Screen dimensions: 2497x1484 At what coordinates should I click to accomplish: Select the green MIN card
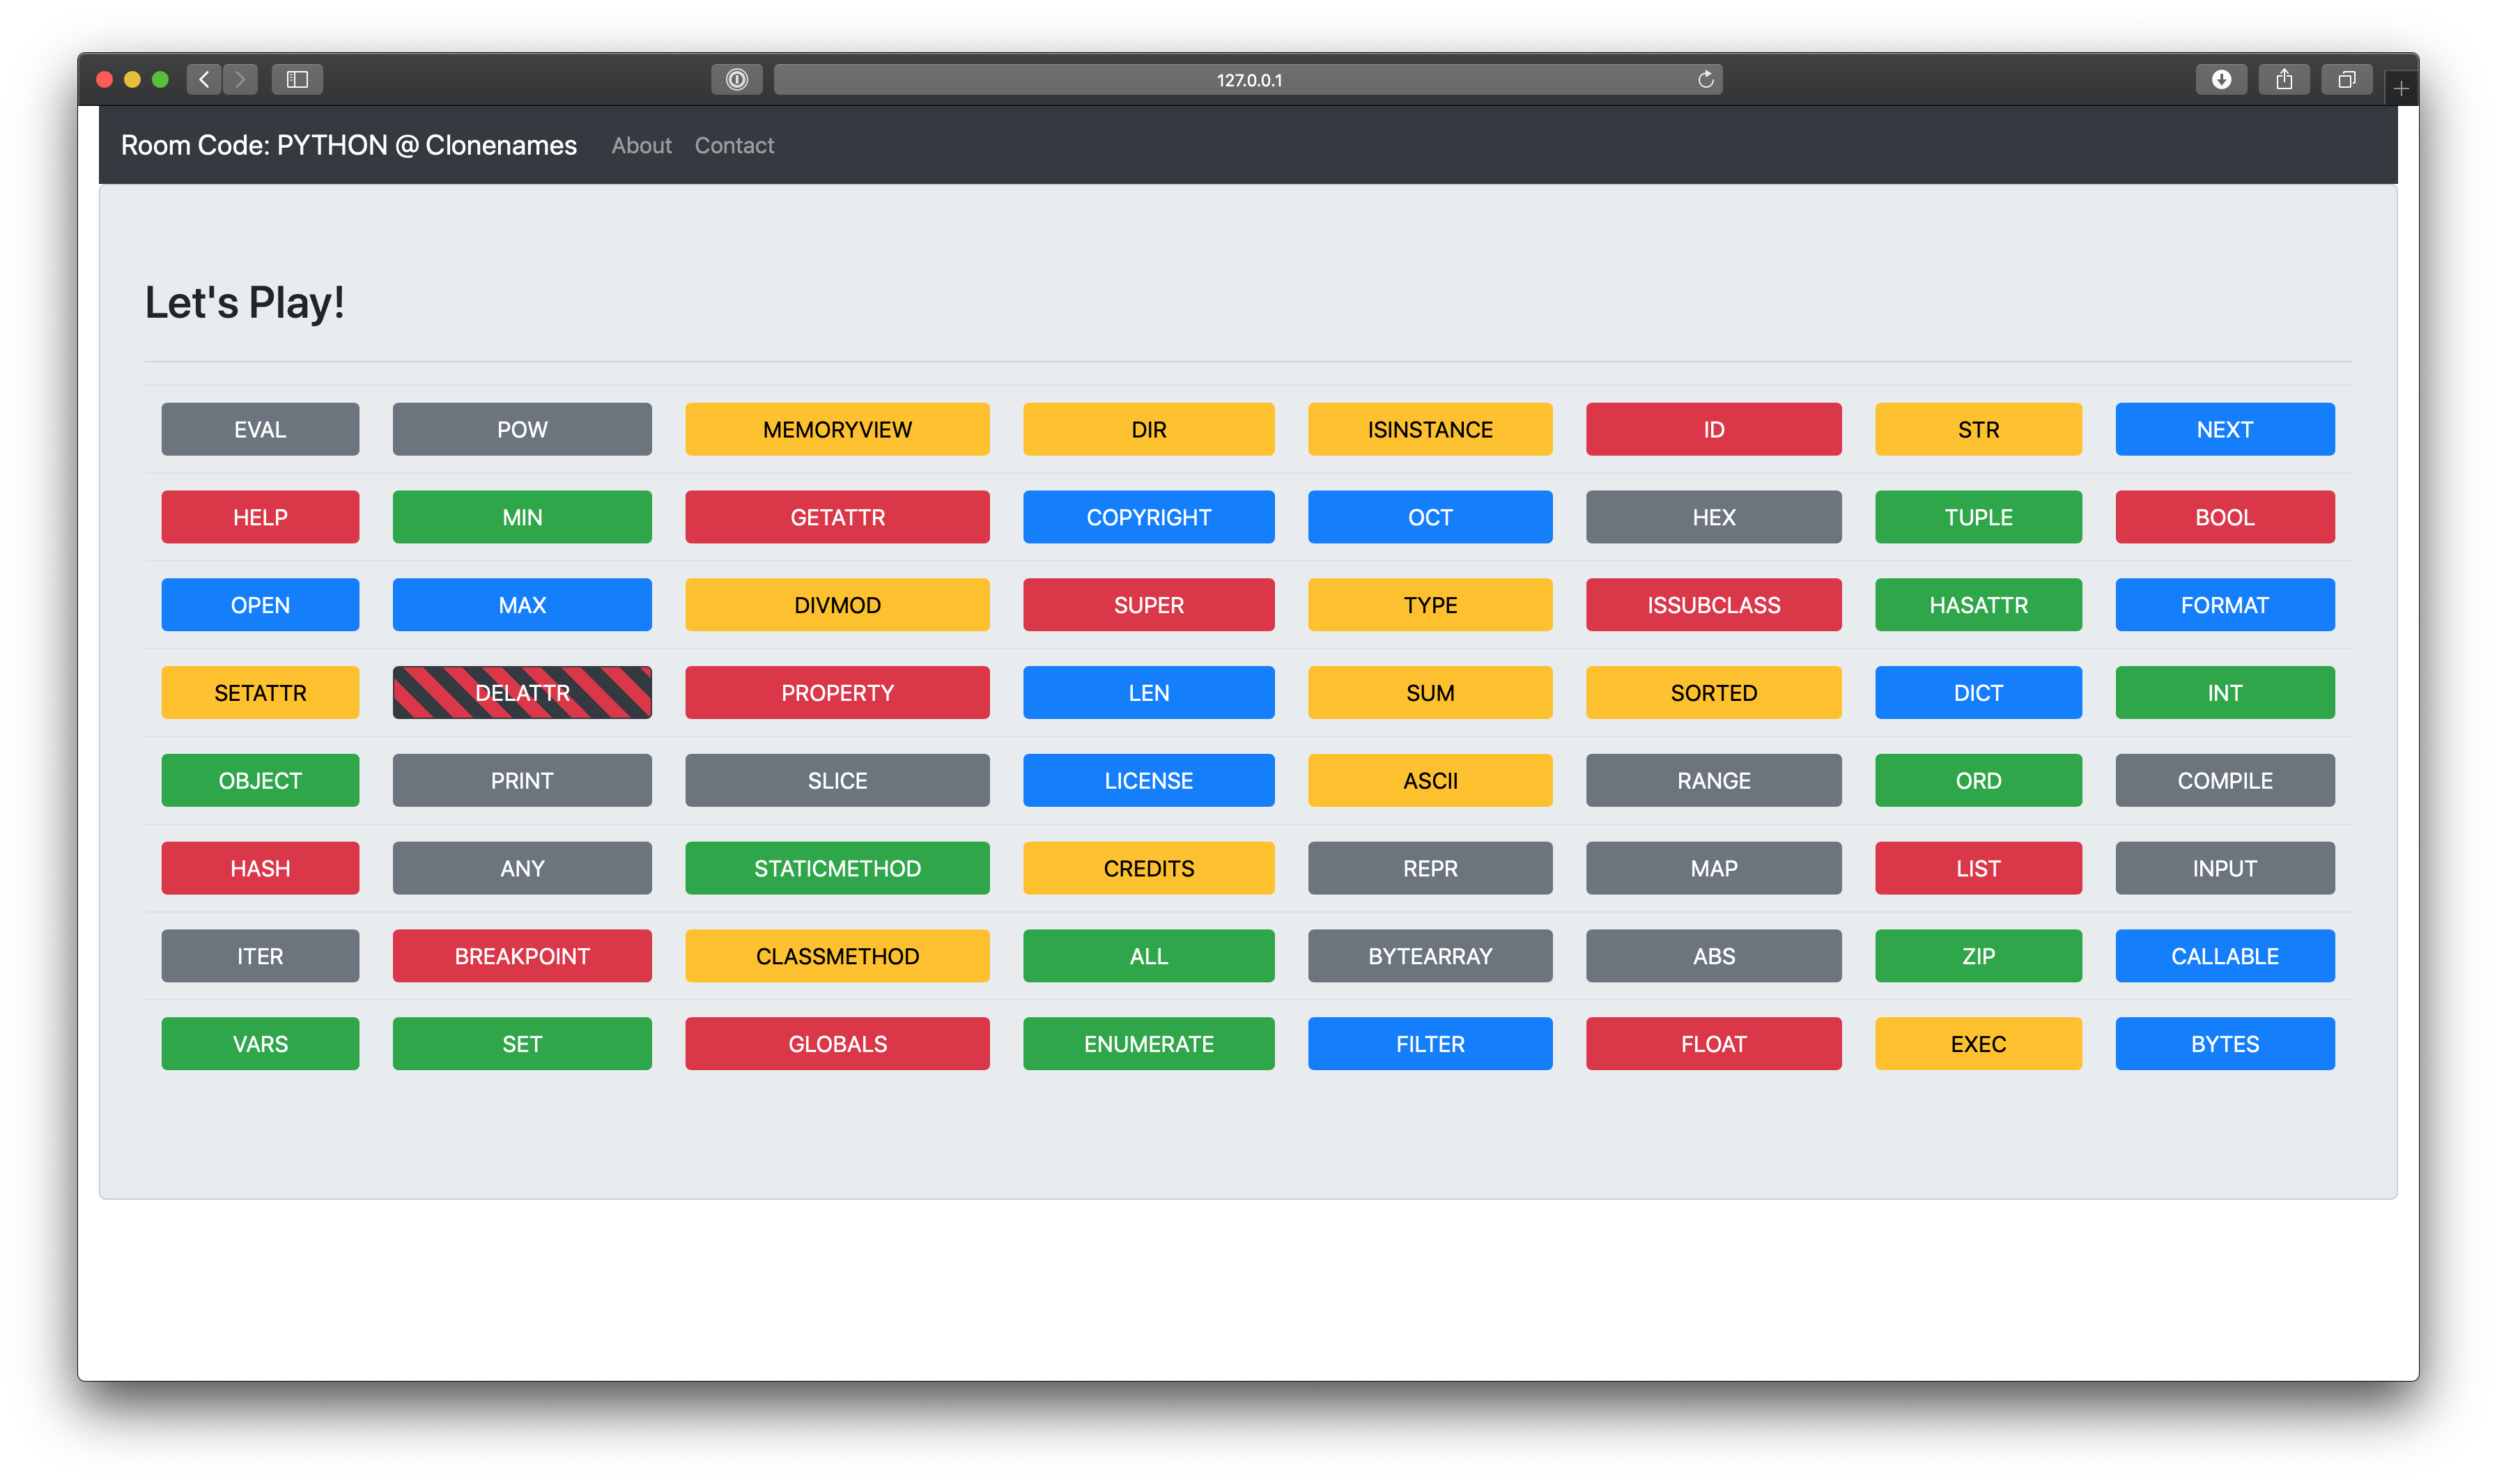(x=522, y=517)
